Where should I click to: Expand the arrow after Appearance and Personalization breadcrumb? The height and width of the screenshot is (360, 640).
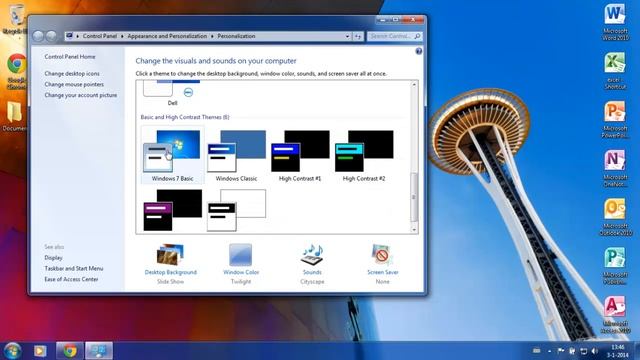point(212,36)
